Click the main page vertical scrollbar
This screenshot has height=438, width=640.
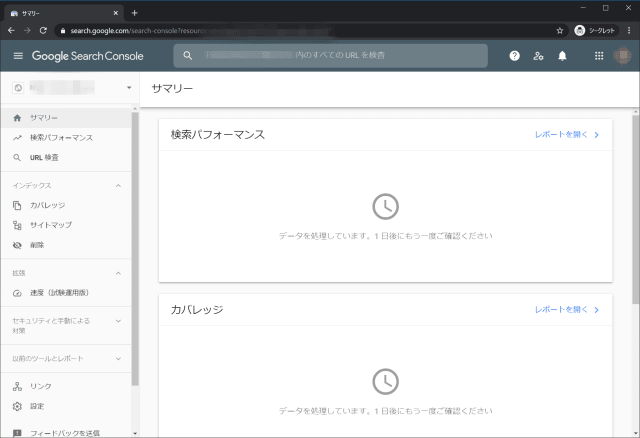click(x=636, y=209)
